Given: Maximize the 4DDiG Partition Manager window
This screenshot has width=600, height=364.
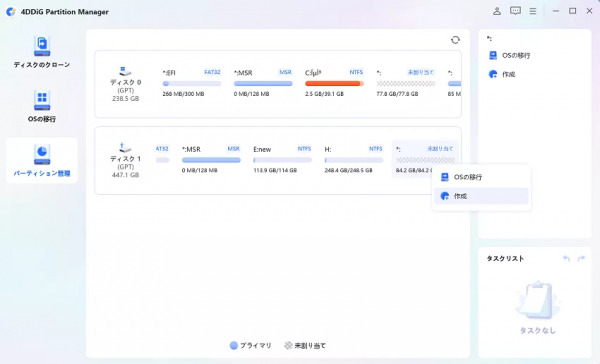Looking at the screenshot, I should [572, 11].
